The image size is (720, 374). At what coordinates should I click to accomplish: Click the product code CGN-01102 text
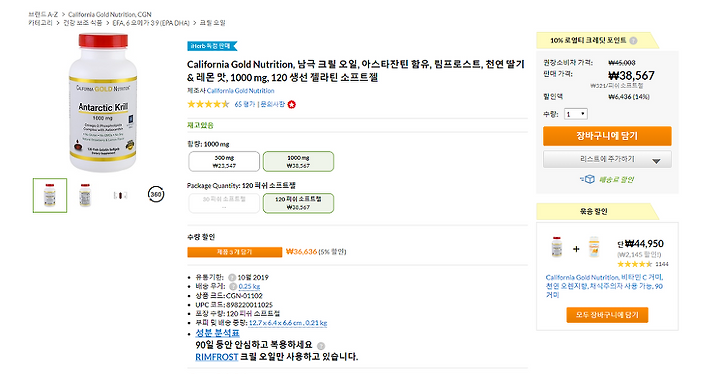244,295
